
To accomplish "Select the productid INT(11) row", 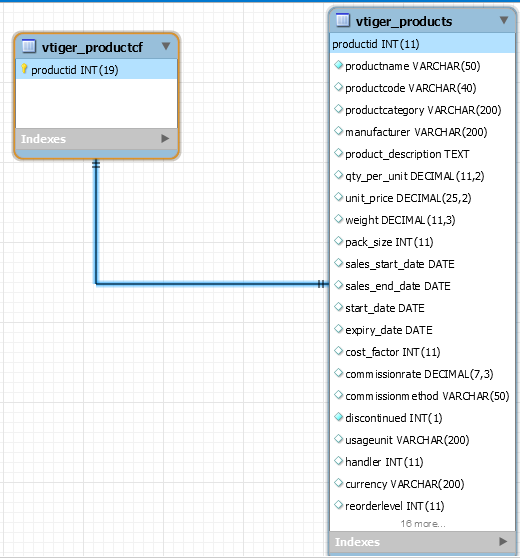I will (422, 44).
